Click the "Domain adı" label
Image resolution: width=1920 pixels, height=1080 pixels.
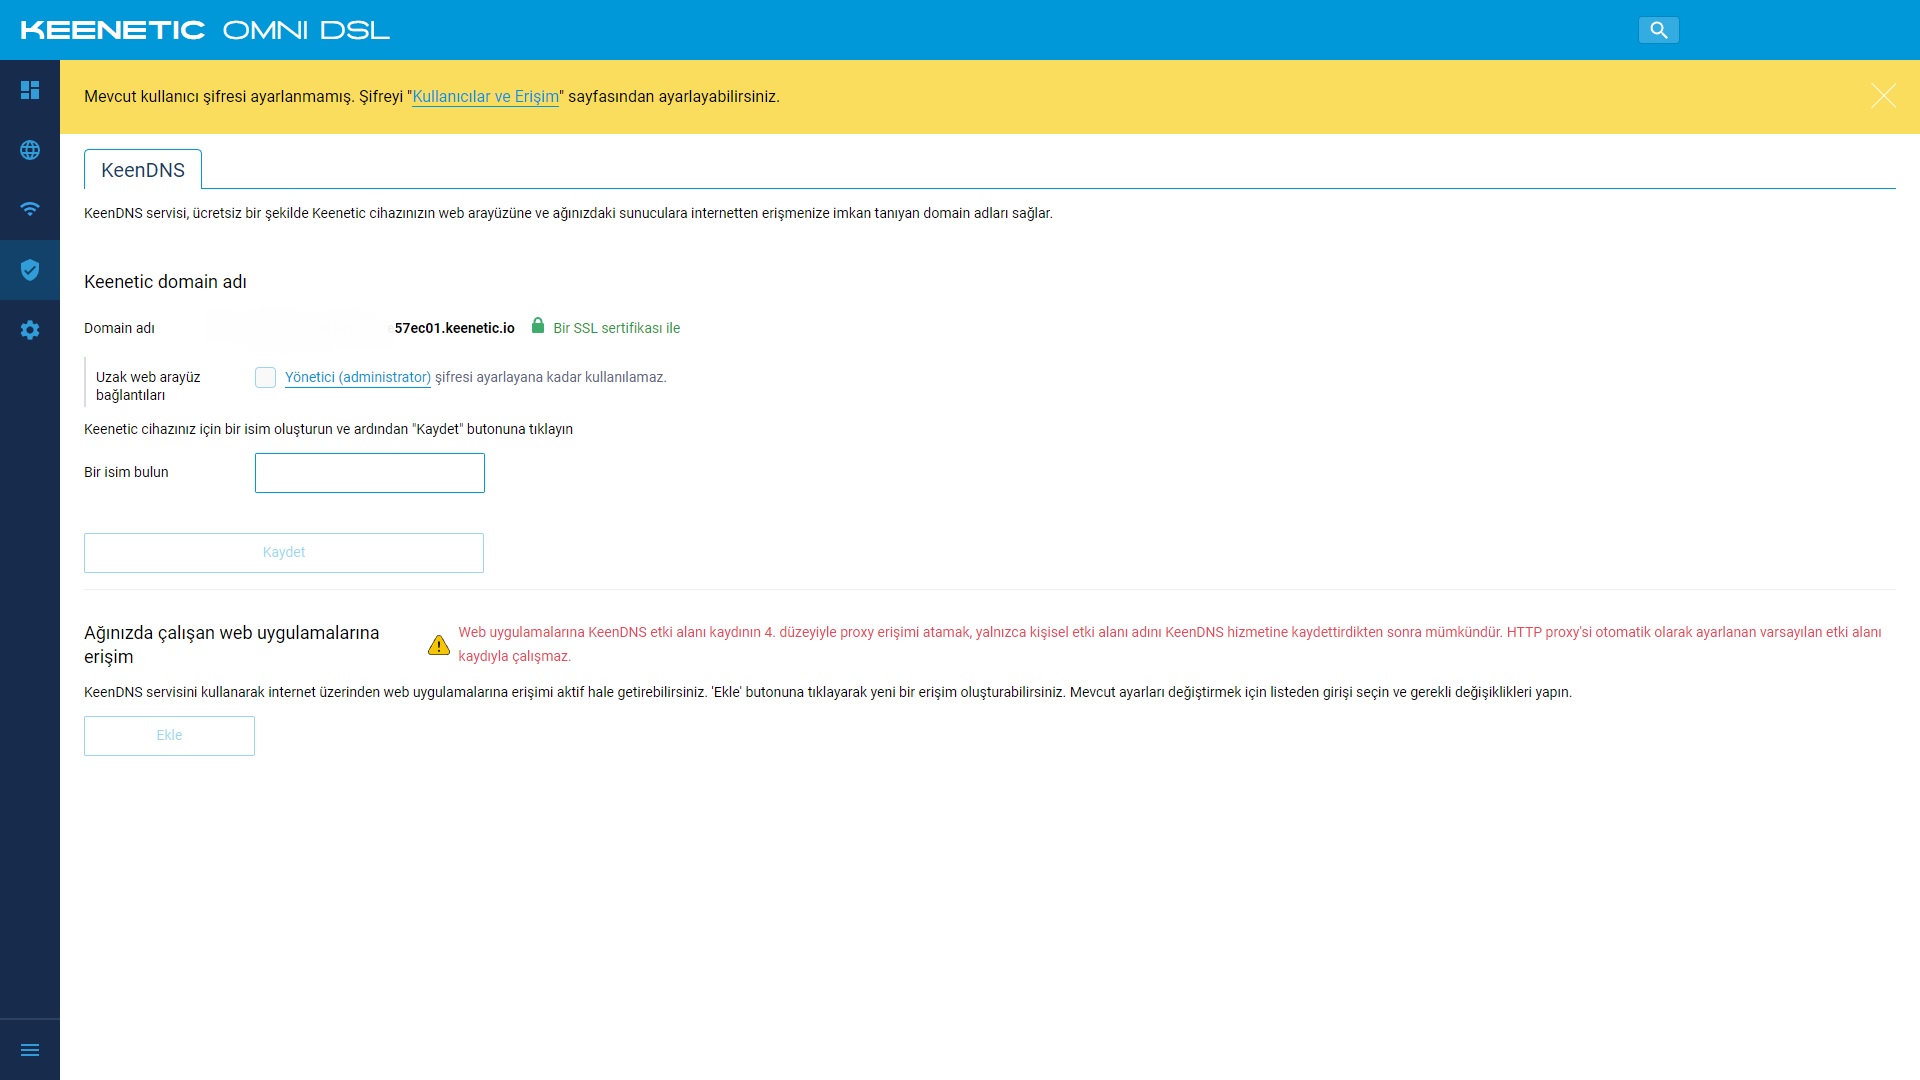pyautogui.click(x=119, y=328)
